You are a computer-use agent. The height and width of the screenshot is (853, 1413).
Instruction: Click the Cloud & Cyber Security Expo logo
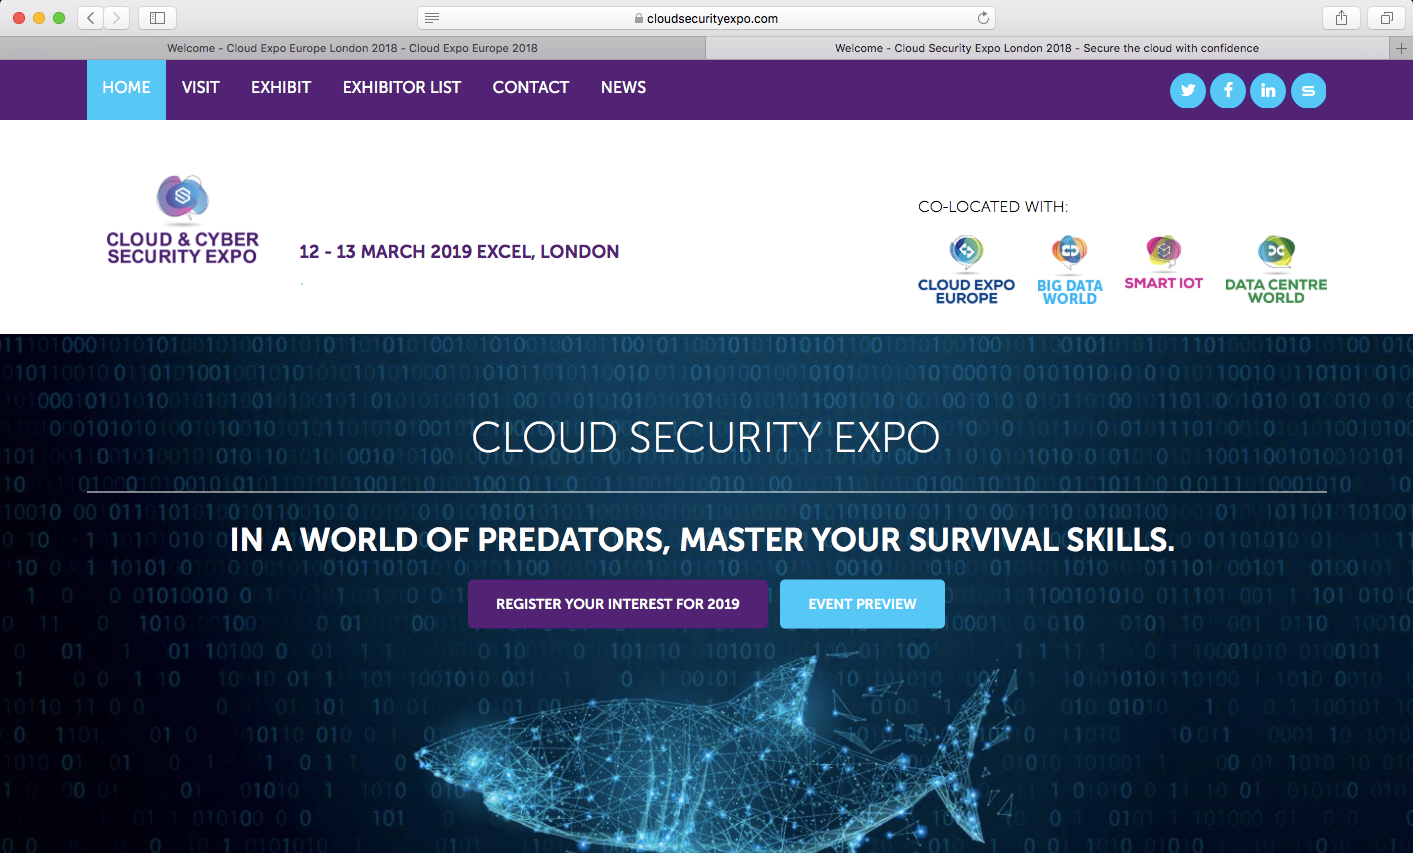tap(182, 220)
